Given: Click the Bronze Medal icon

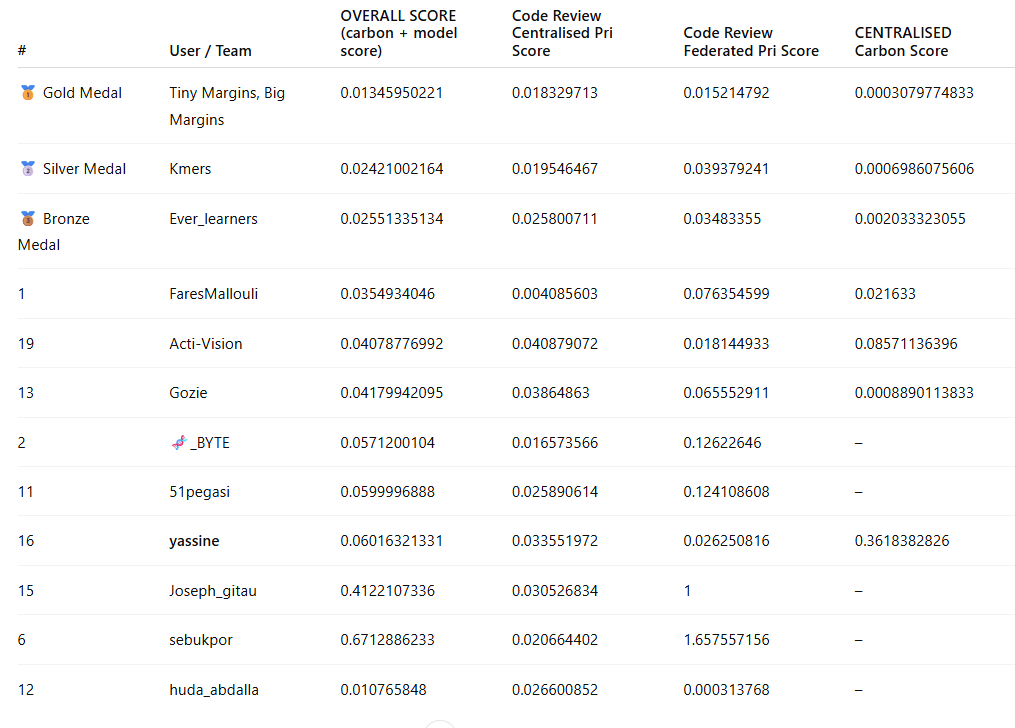Looking at the screenshot, I should pyautogui.click(x=28, y=219).
